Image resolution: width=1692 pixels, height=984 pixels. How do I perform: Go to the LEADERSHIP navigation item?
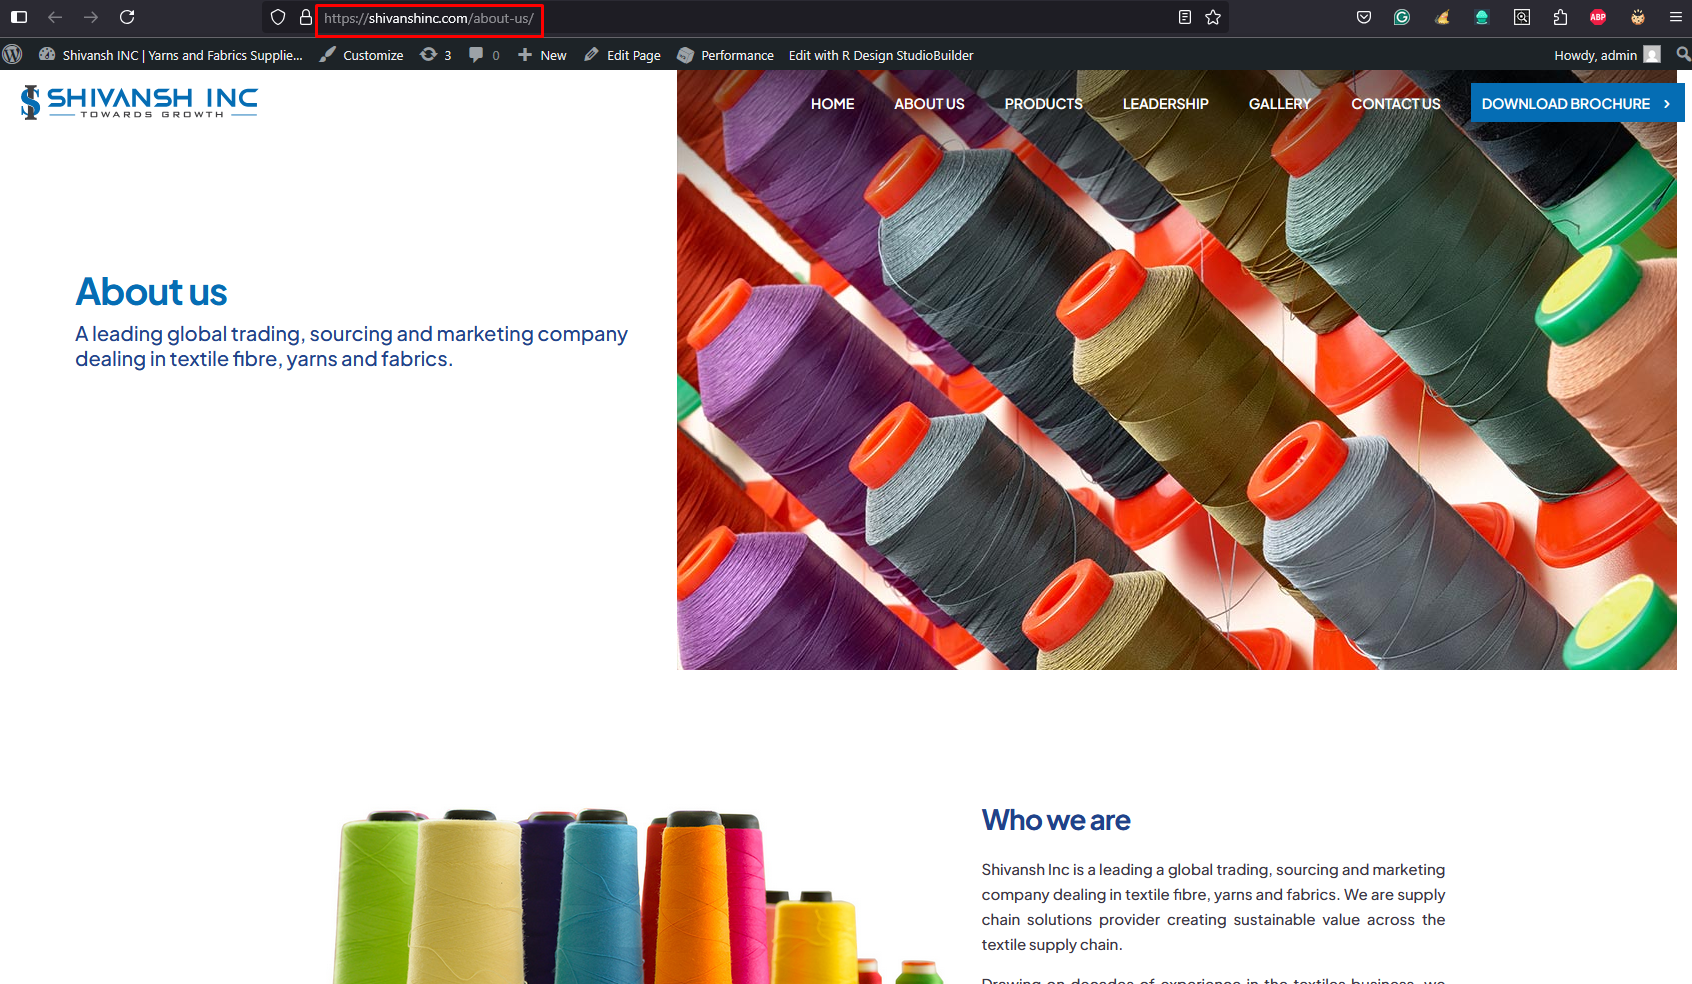tap(1165, 104)
